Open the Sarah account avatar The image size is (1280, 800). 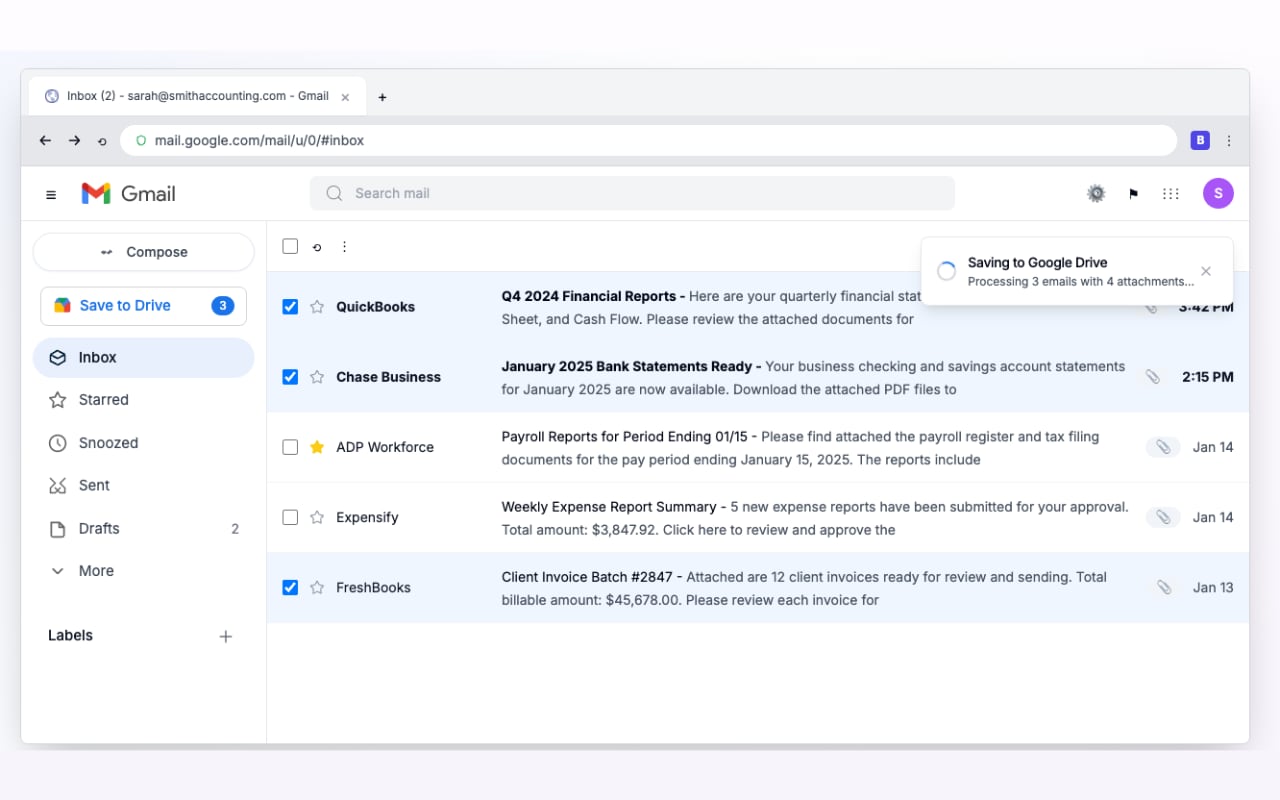pos(1218,193)
